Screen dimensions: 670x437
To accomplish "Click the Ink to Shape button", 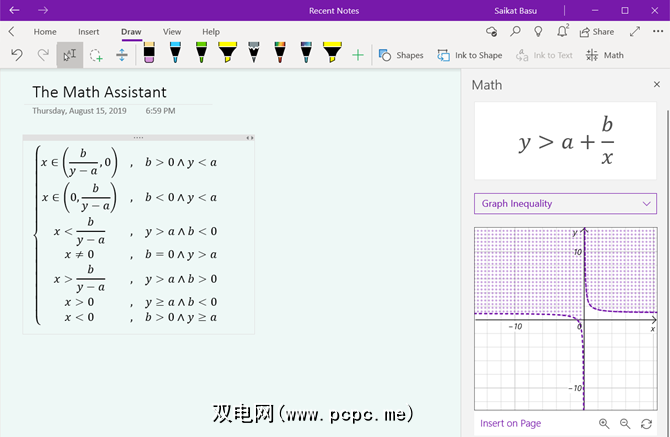I will coord(470,55).
